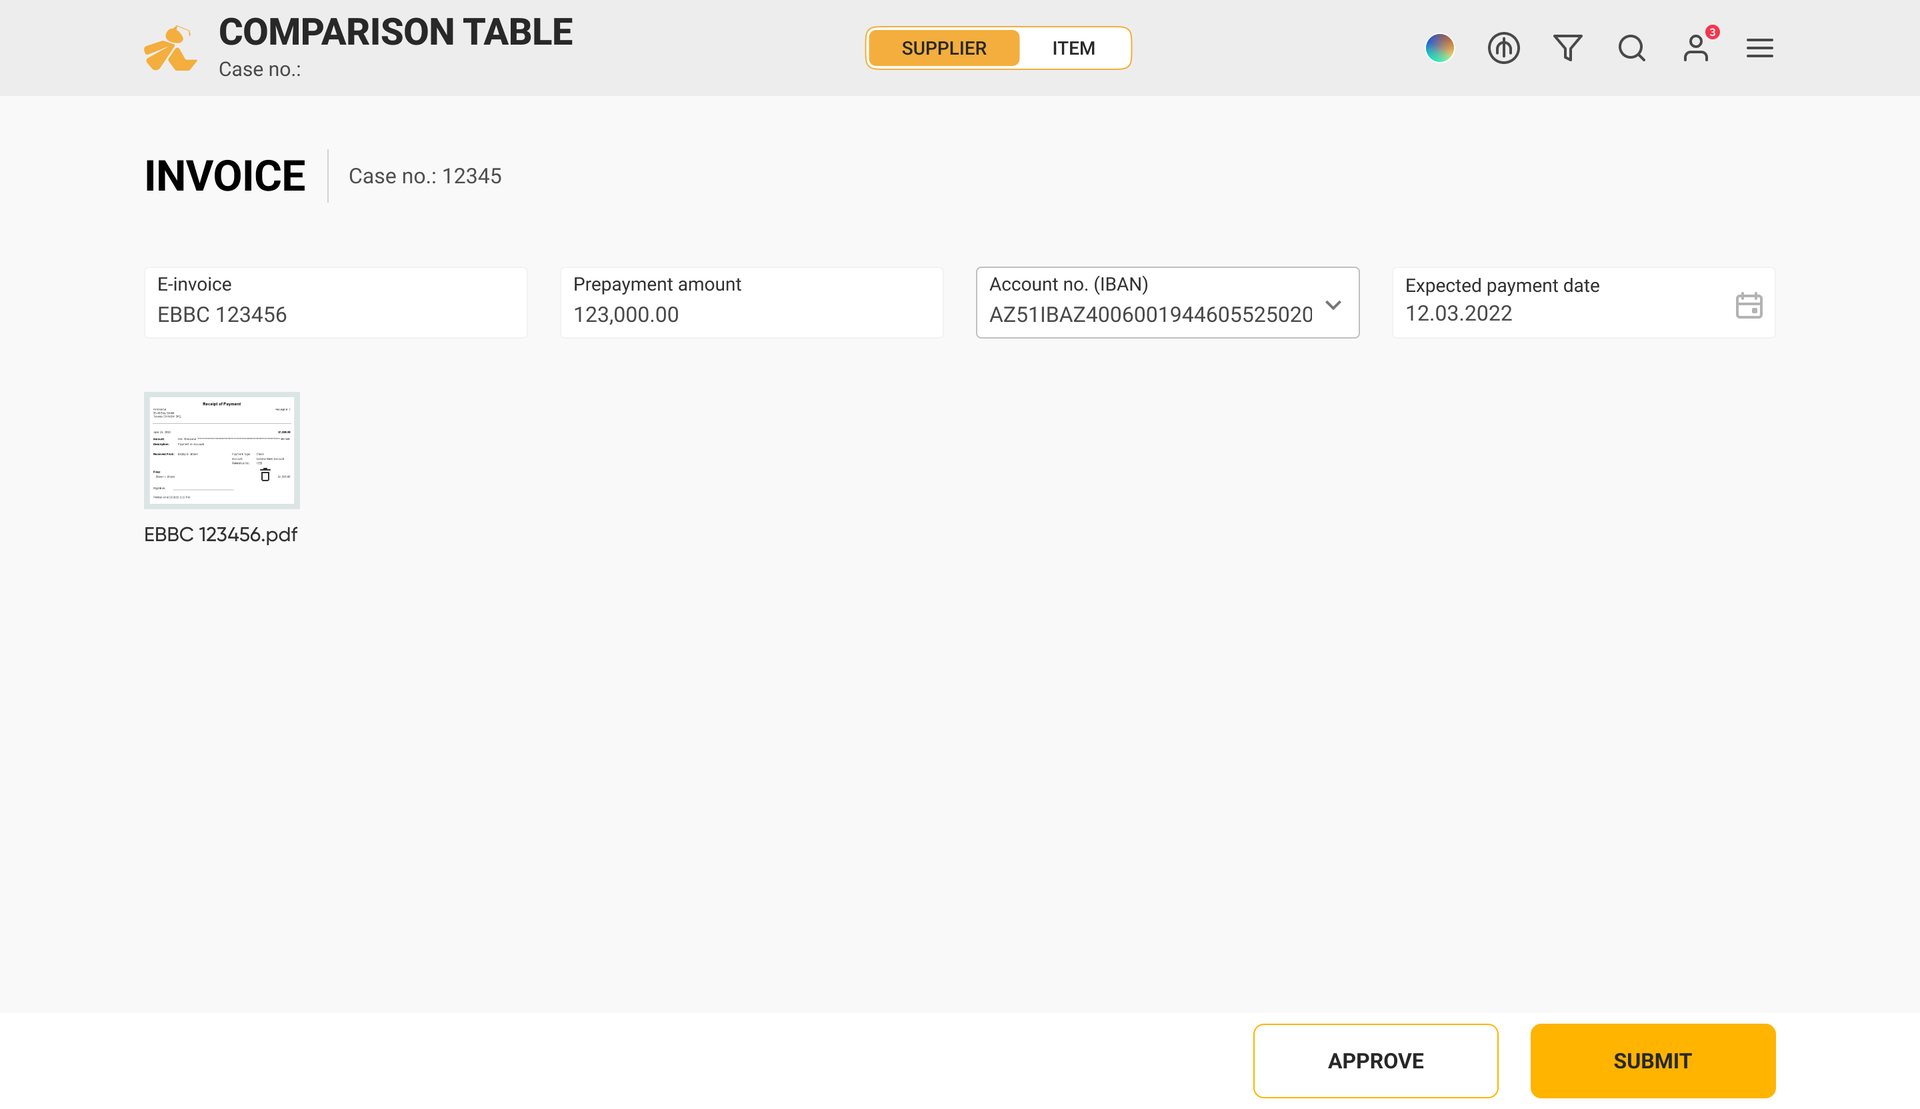
Task: Open the hamburger menu
Action: coord(1759,48)
